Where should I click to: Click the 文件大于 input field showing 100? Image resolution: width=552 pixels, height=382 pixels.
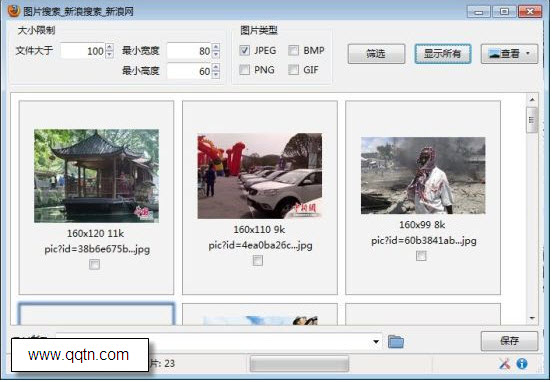83,51
